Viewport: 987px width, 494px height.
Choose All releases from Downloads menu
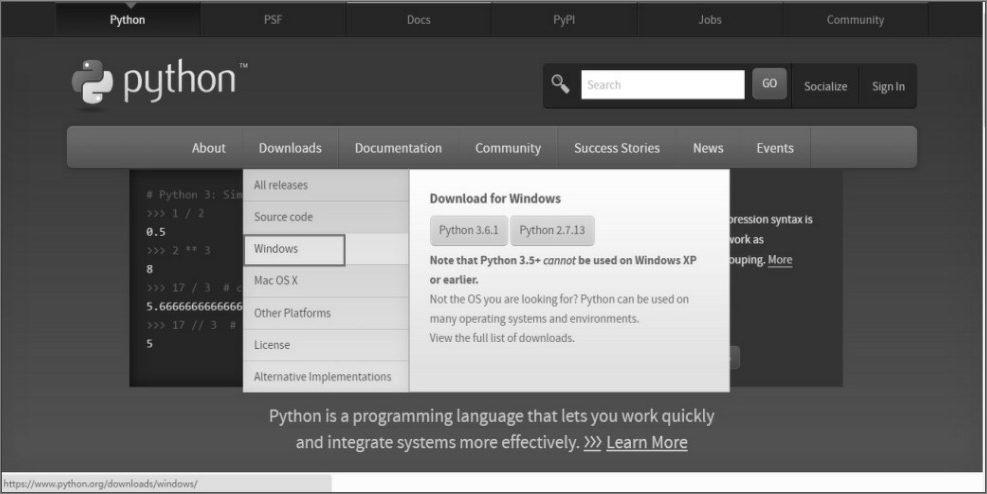click(x=326, y=185)
